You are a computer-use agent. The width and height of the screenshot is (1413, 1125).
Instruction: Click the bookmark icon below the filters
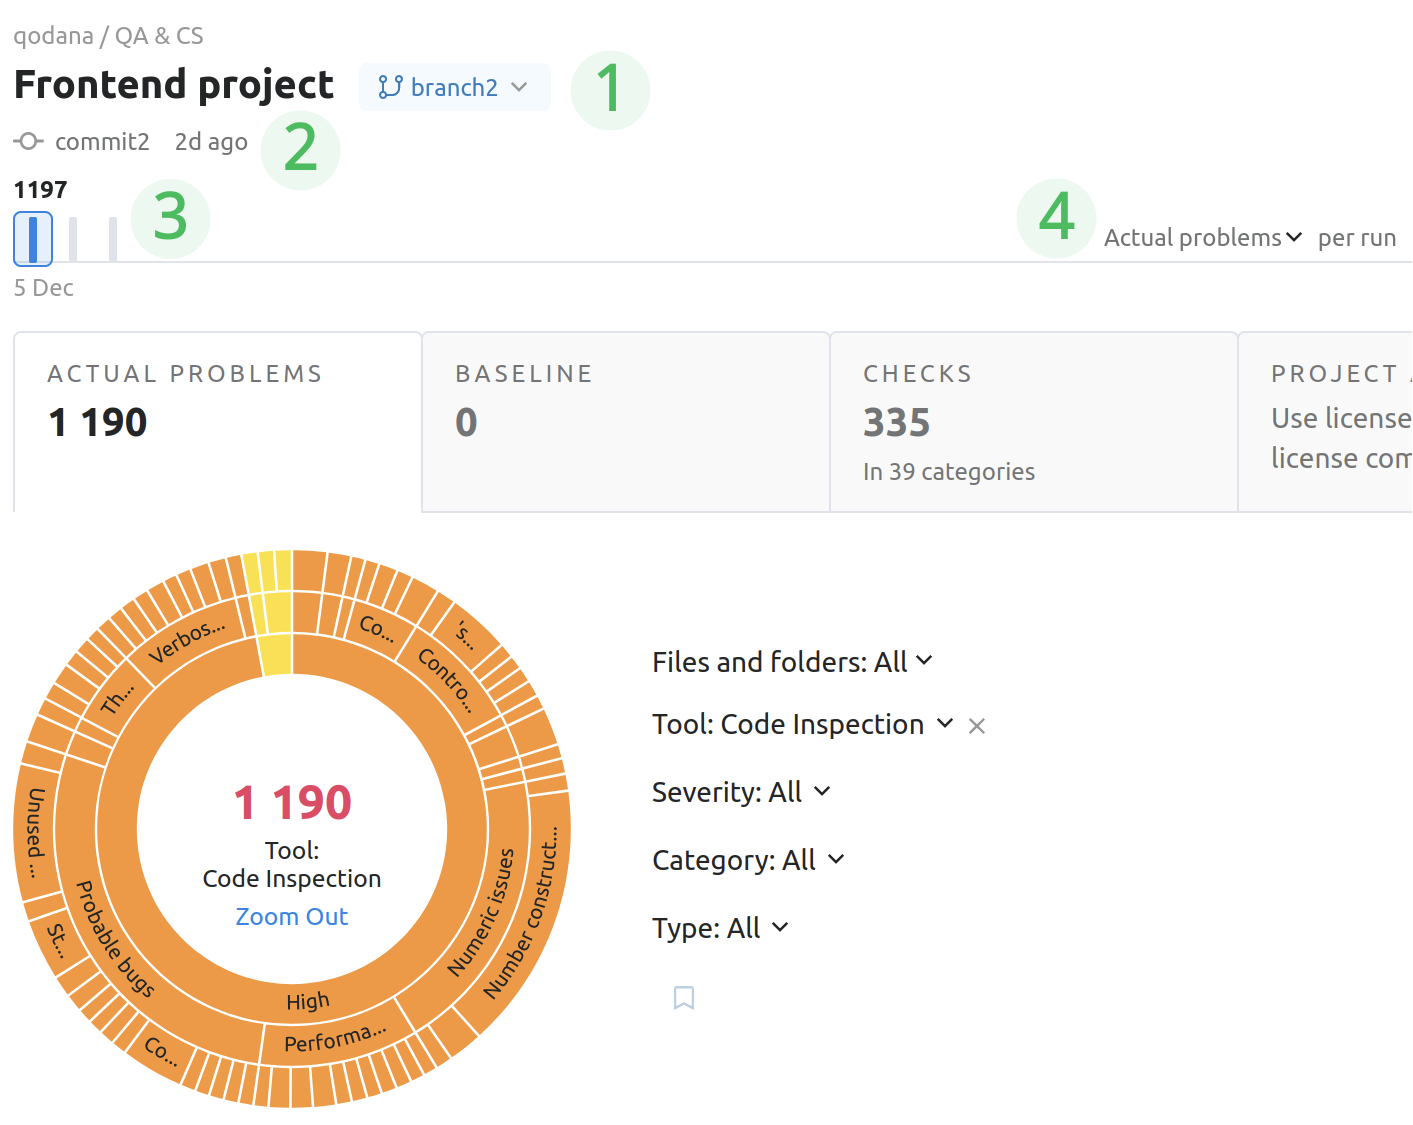(x=684, y=997)
